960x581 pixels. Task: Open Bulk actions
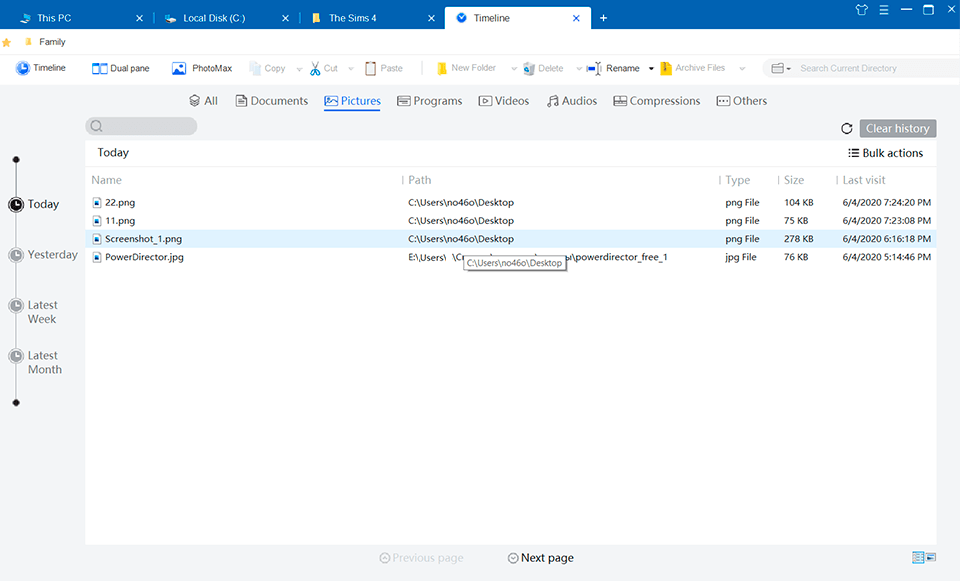[x=885, y=153]
